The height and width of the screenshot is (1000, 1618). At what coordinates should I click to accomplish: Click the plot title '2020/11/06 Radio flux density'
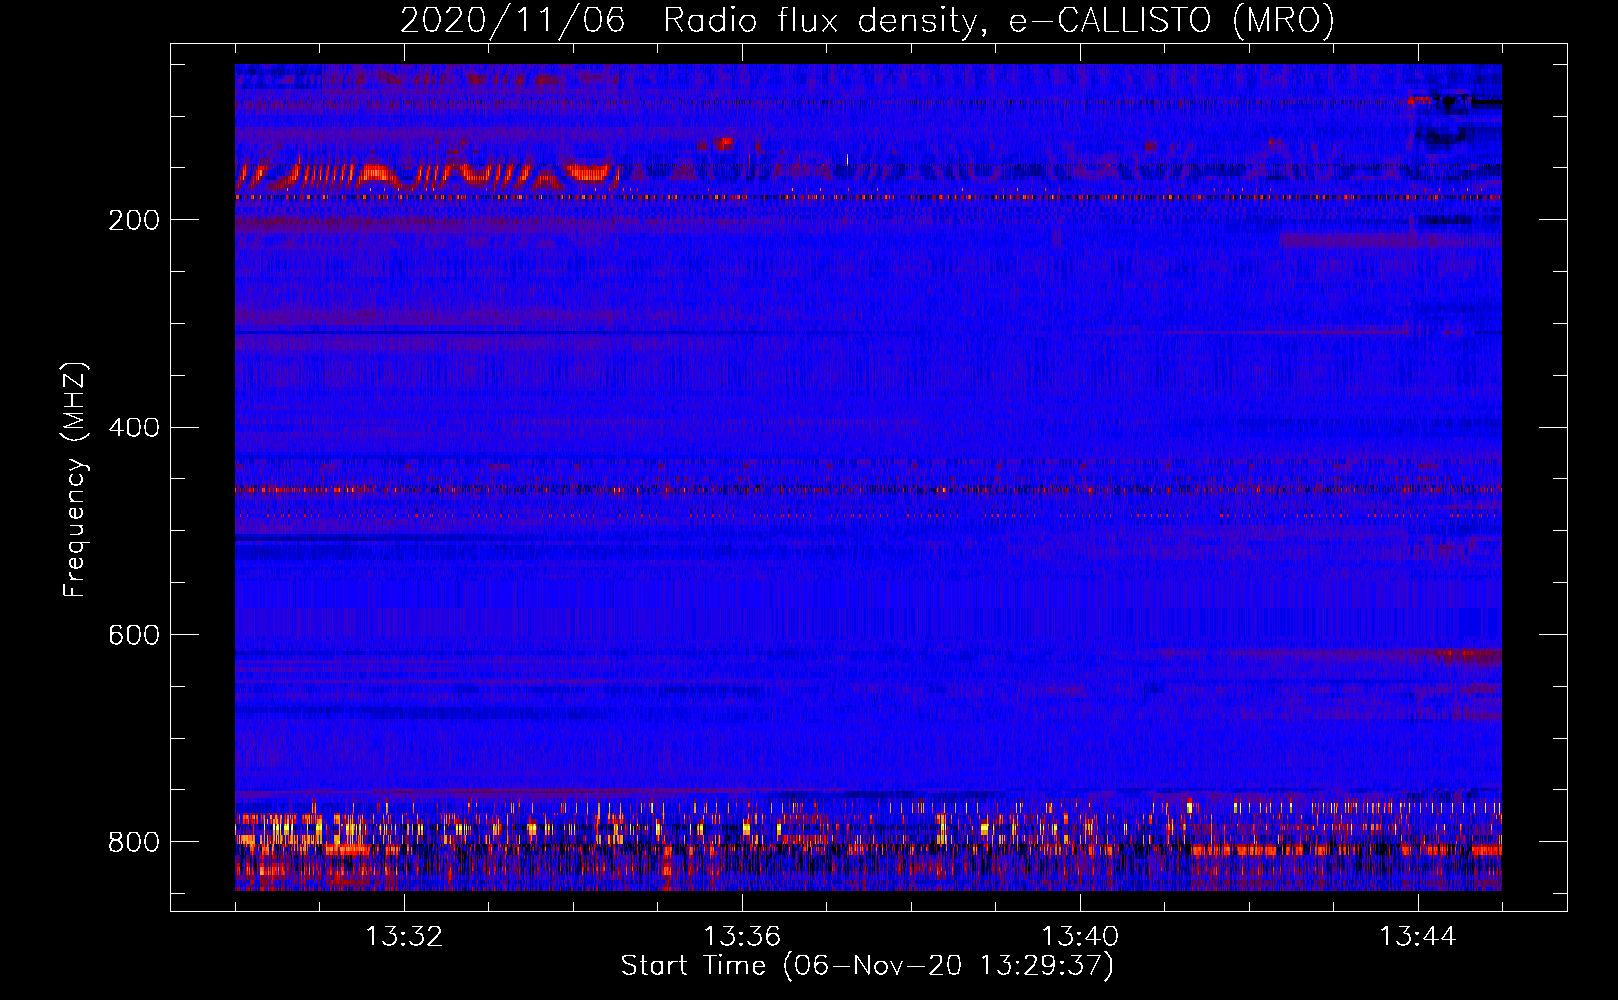[867, 20]
